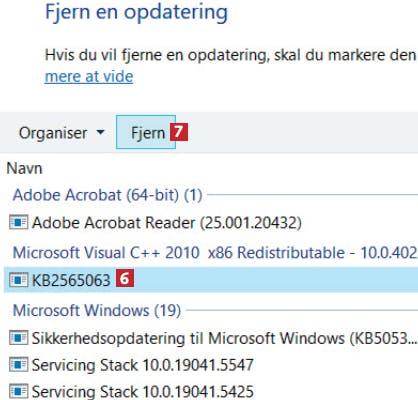Screen dimensions: 418x400
Task: Click the red step 7 badge
Action: (179, 132)
